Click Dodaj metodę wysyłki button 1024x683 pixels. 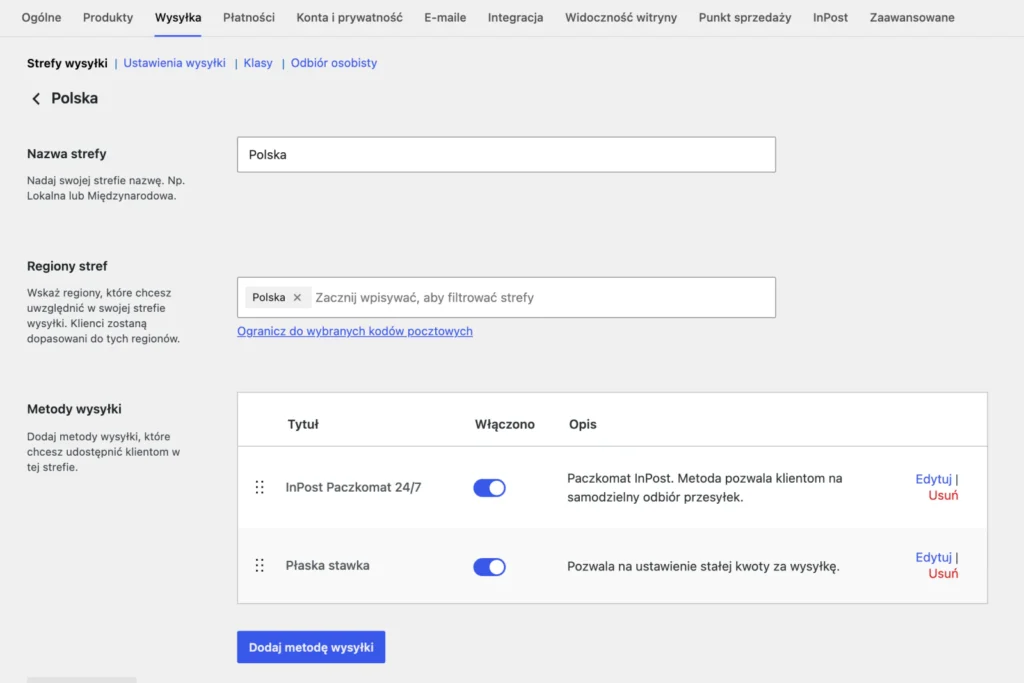click(x=311, y=647)
